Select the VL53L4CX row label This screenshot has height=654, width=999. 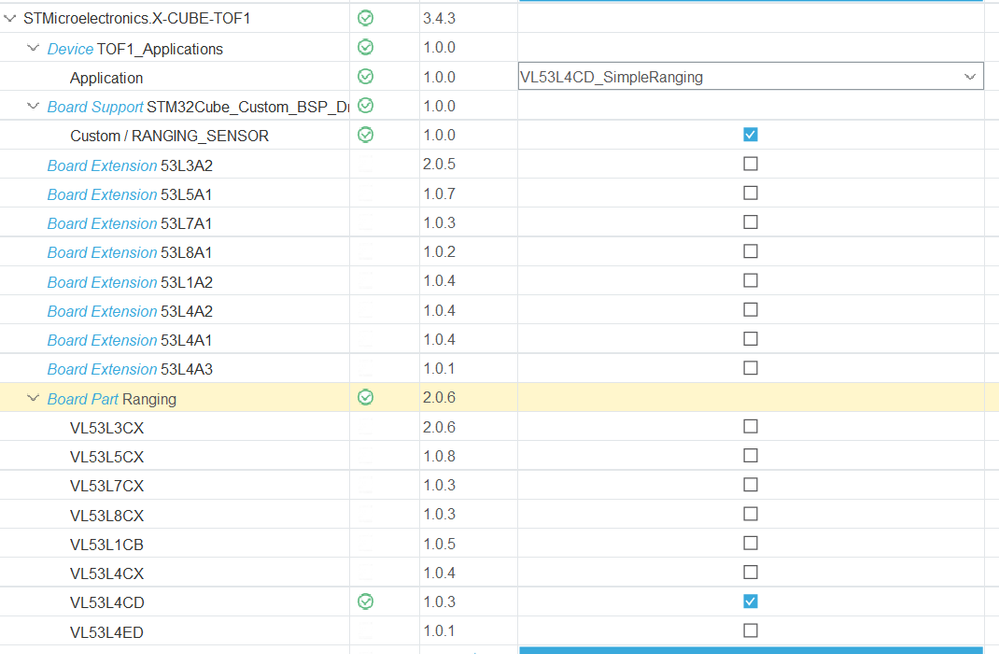coord(107,574)
